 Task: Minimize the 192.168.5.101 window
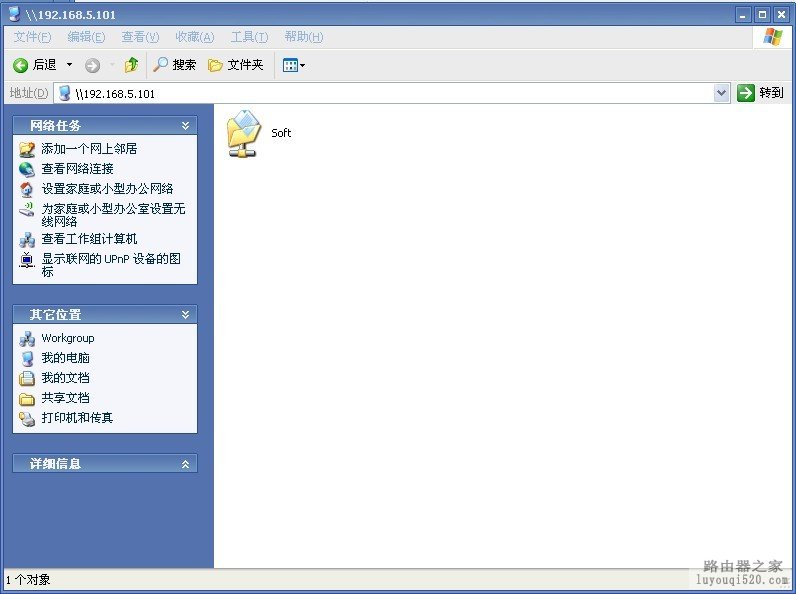pyautogui.click(x=743, y=15)
